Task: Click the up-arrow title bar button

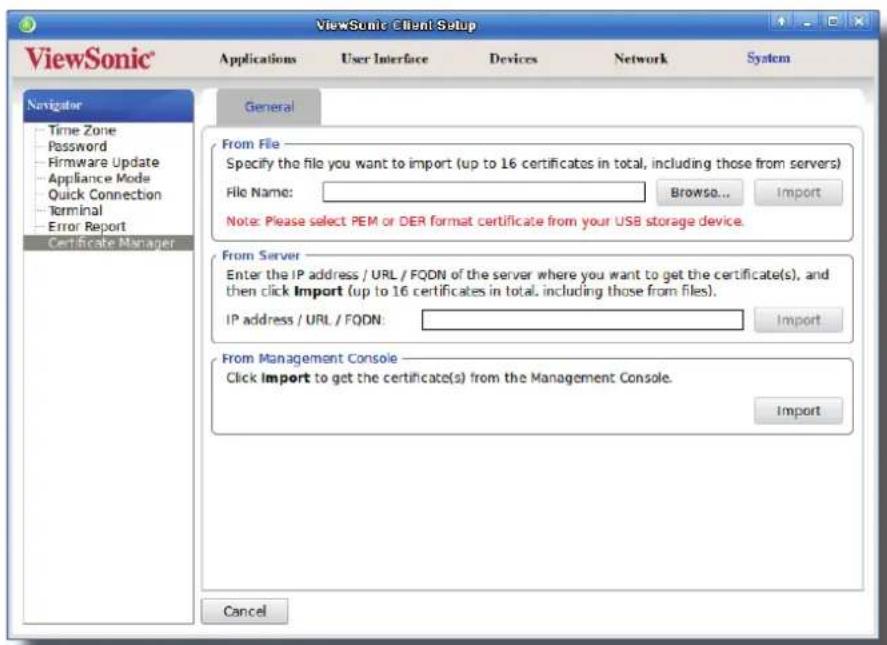Action: click(x=781, y=22)
